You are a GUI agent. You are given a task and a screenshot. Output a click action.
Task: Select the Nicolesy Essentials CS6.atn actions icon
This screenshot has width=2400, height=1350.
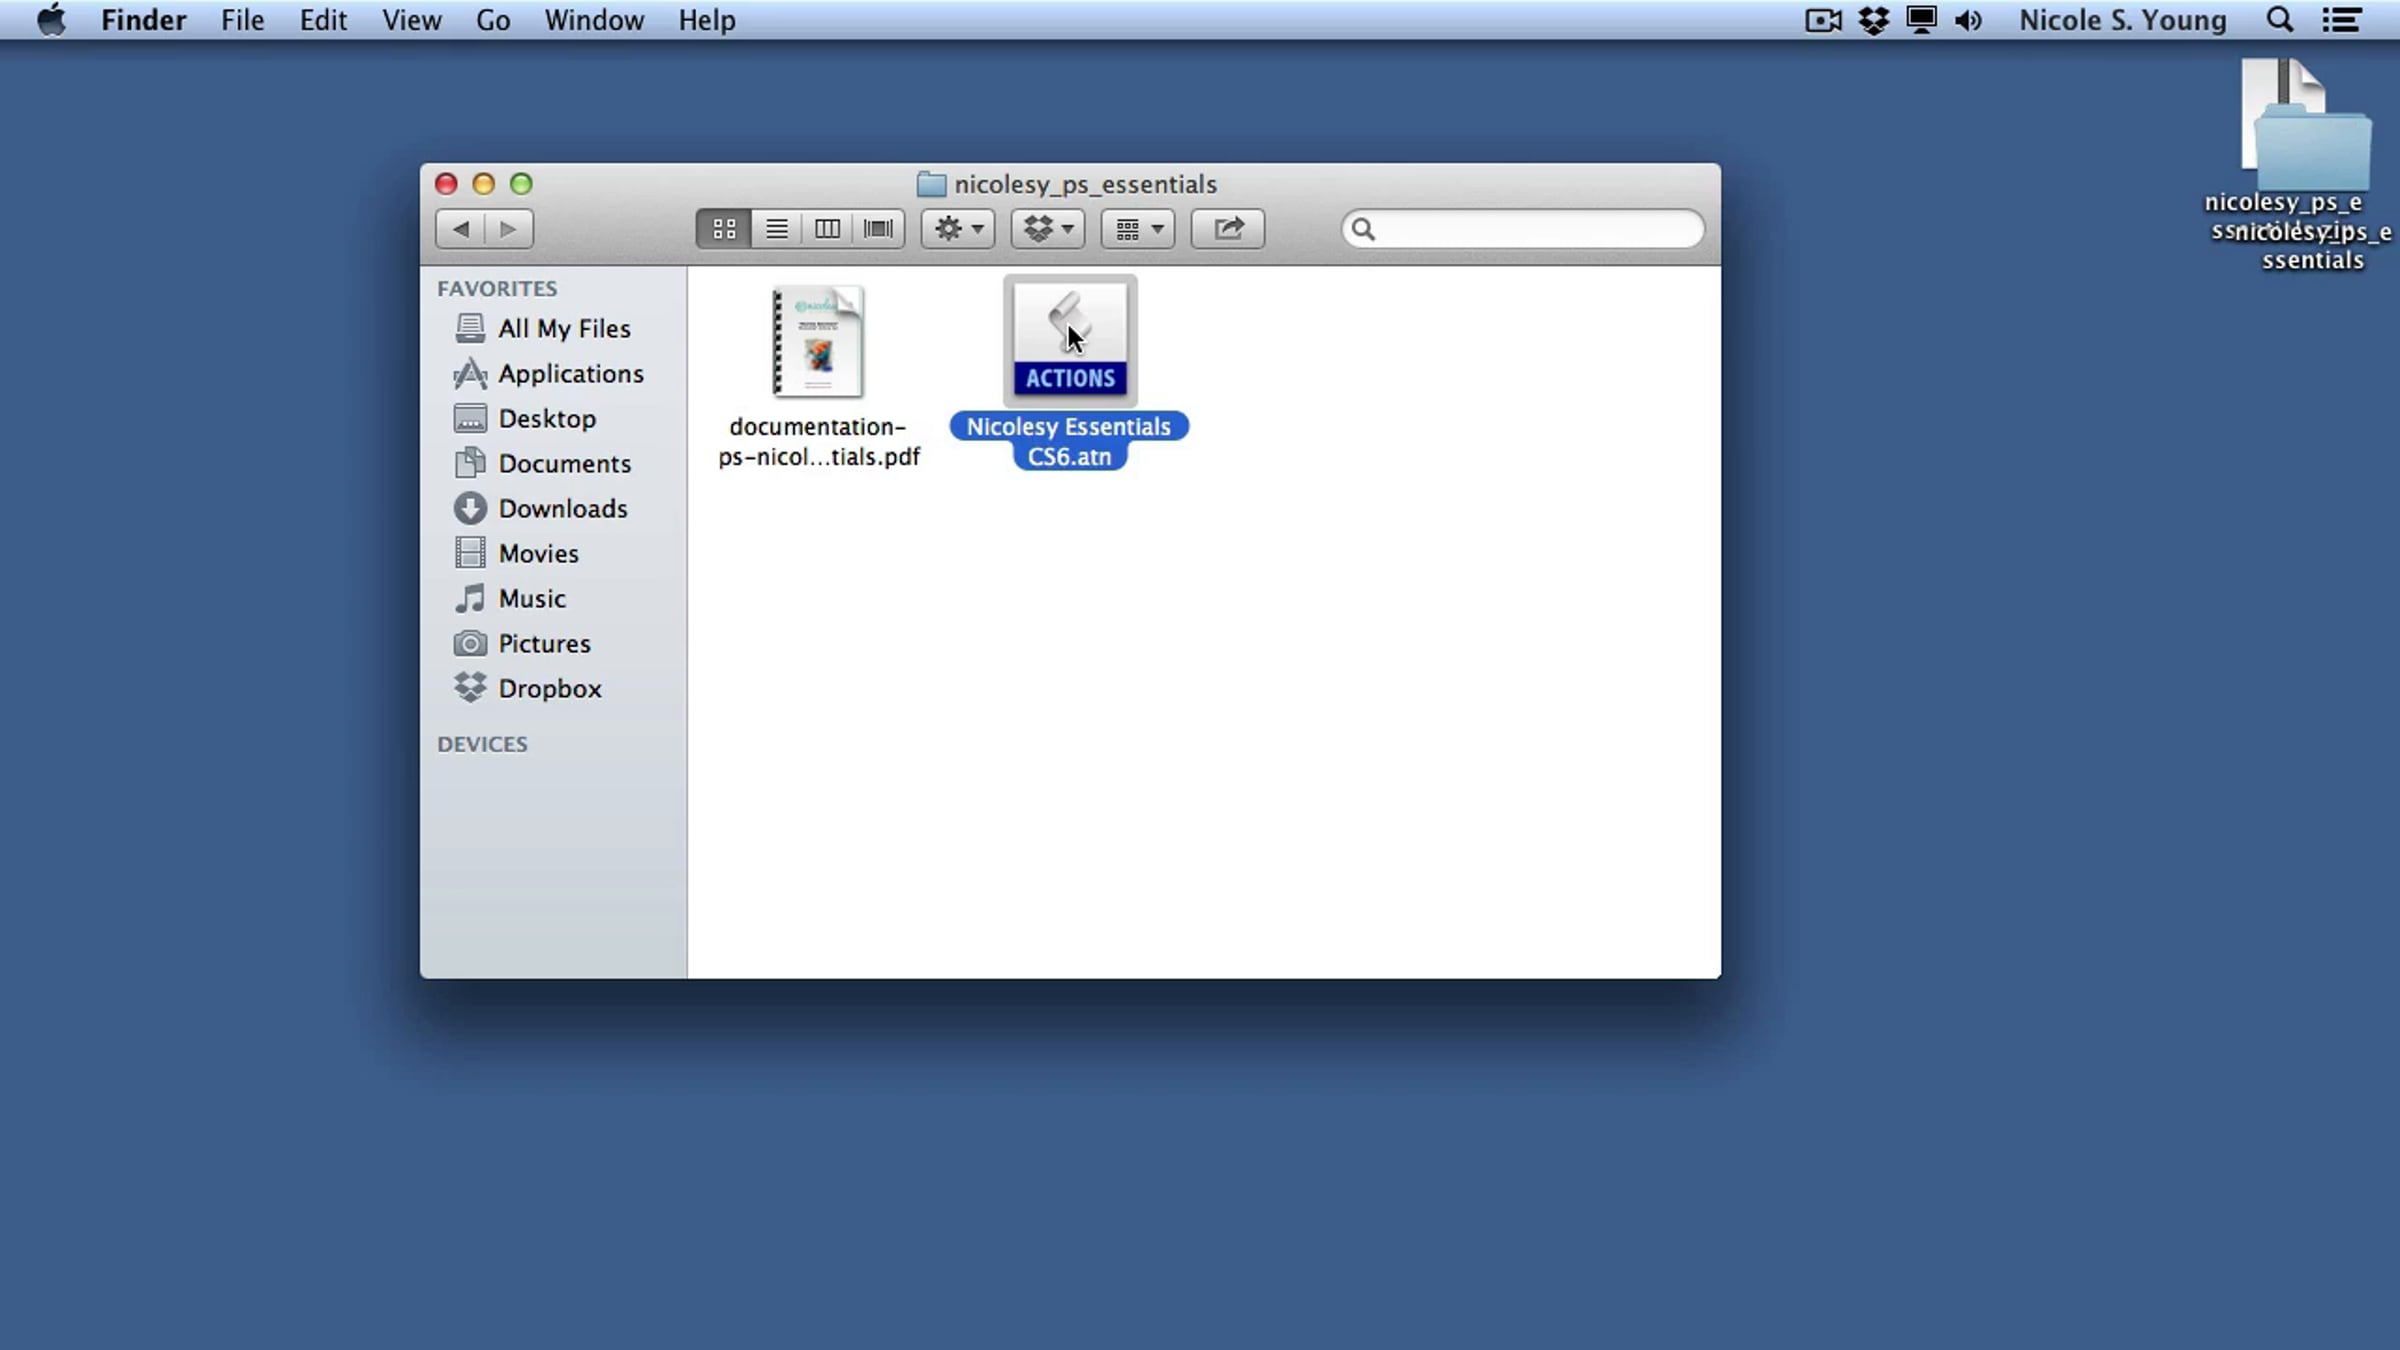coord(1070,339)
